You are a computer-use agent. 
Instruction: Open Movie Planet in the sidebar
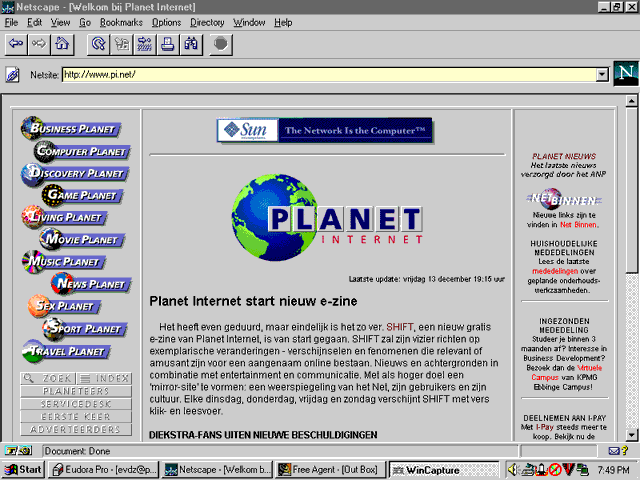click(x=82, y=239)
